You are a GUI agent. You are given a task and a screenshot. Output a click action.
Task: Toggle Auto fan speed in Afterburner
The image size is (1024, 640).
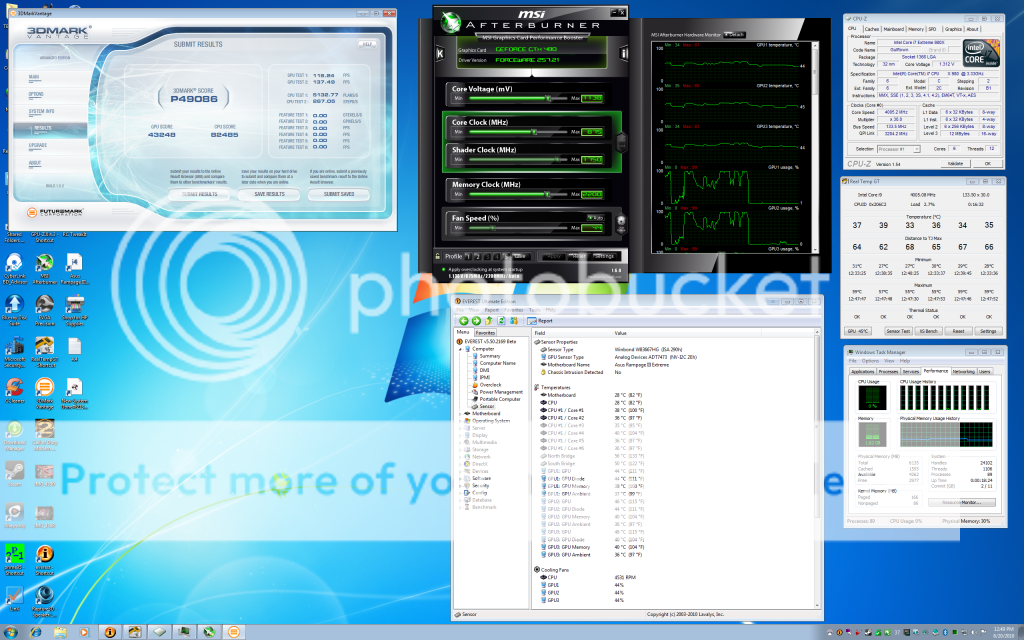pyautogui.click(x=594, y=217)
